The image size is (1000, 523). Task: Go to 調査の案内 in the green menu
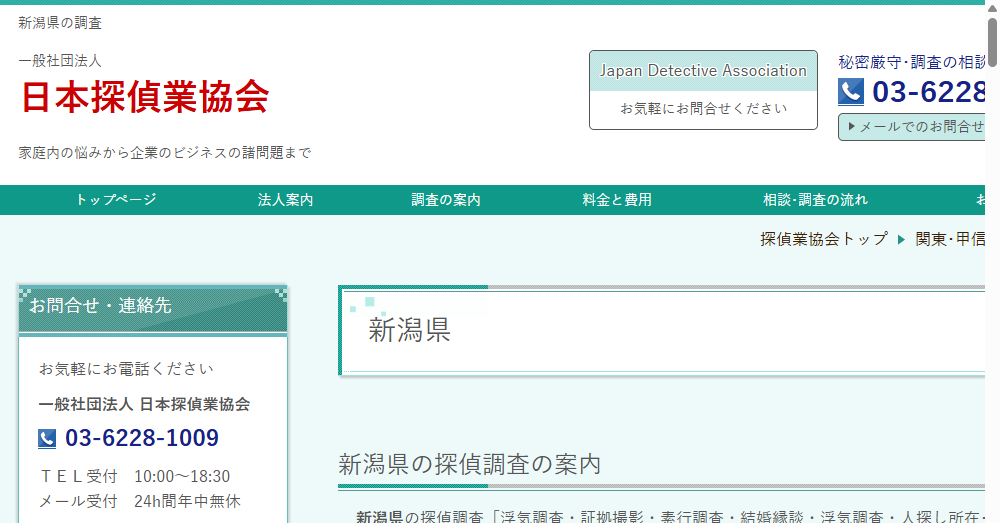coord(446,200)
